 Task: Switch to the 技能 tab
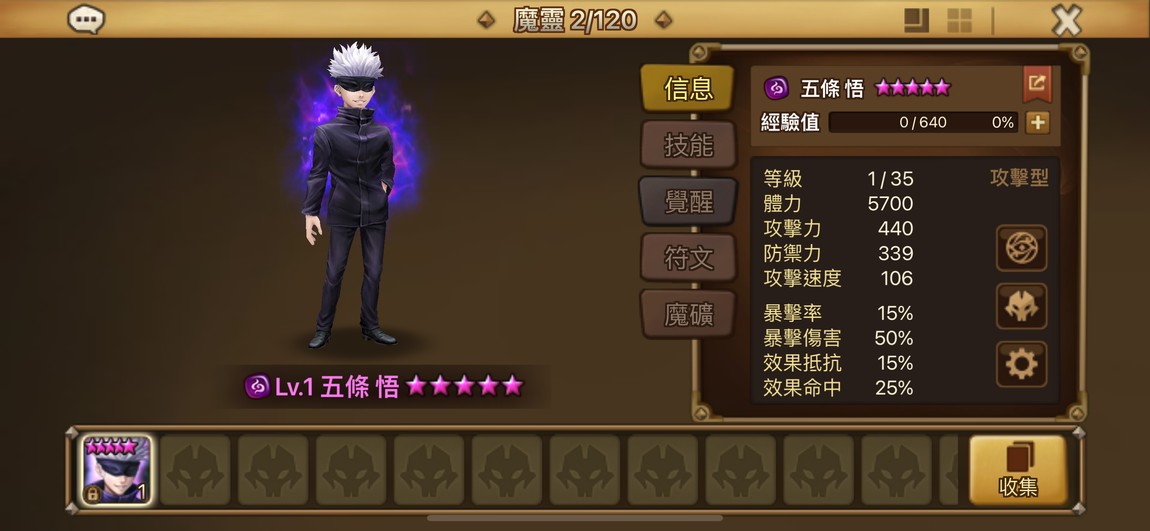click(688, 145)
